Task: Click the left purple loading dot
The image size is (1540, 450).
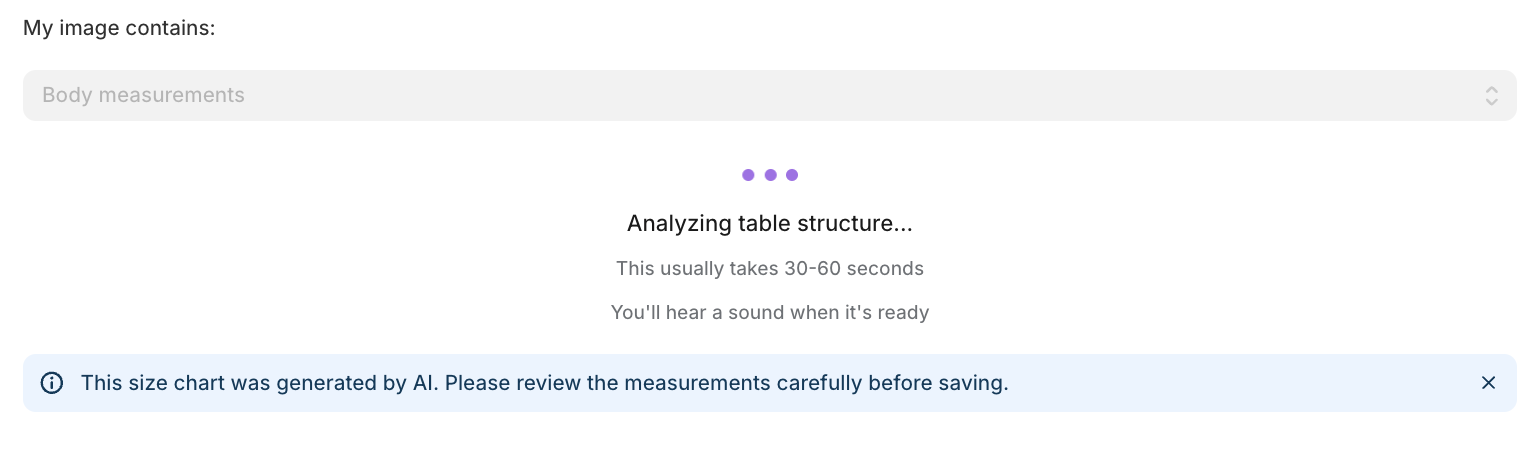Action: click(x=748, y=175)
